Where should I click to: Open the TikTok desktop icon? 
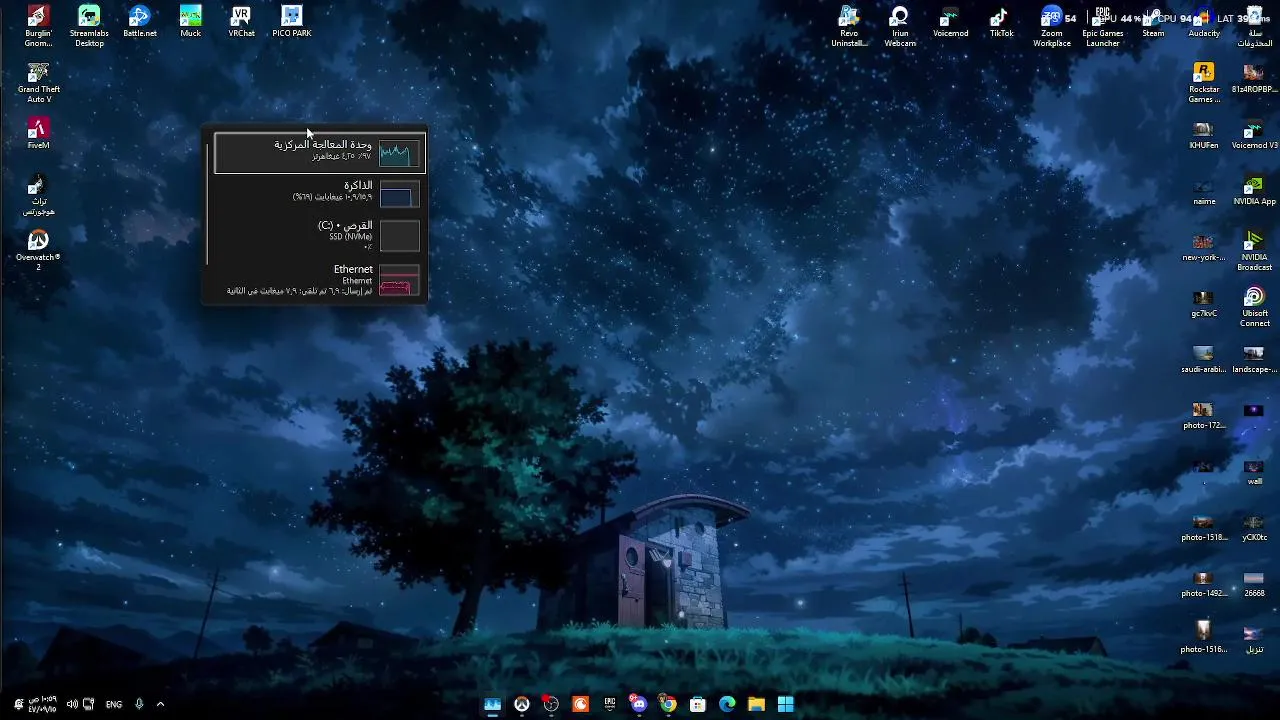[x=1001, y=21]
